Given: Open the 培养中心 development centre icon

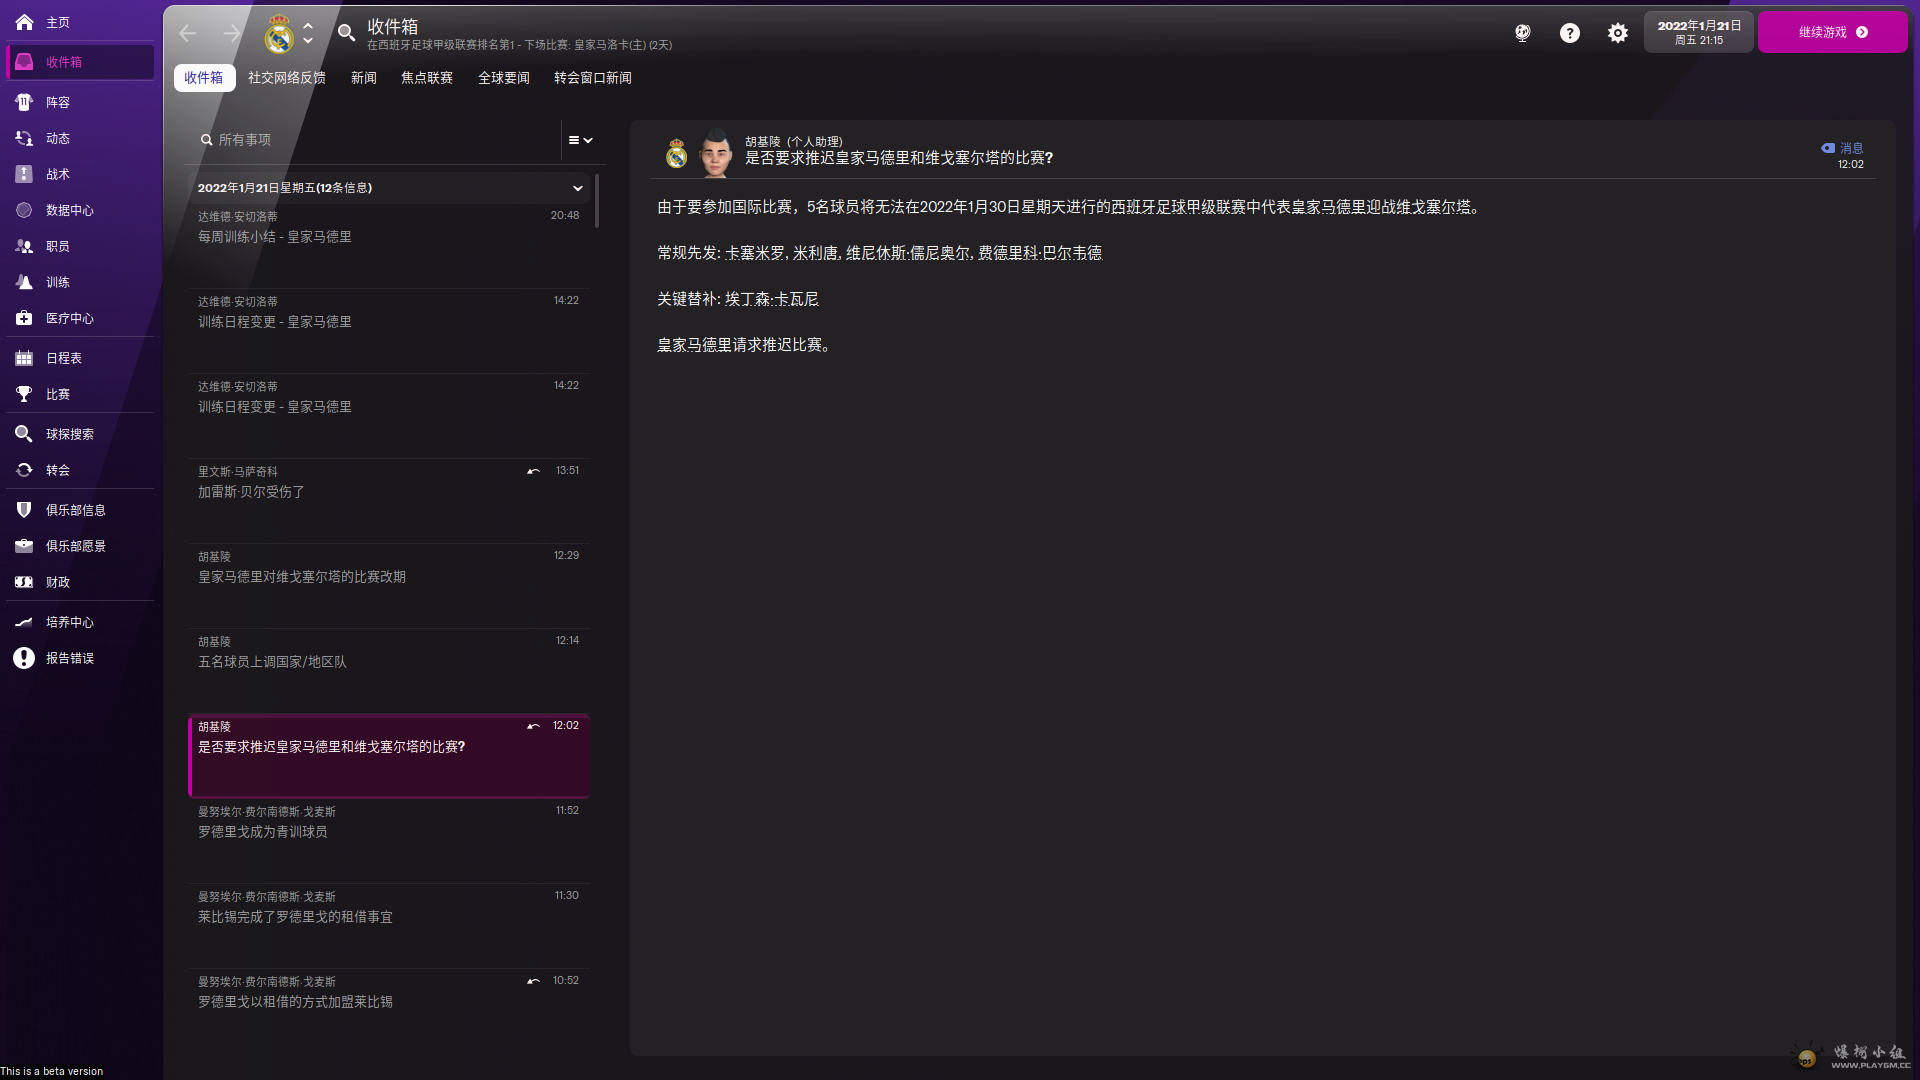Looking at the screenshot, I should click(x=24, y=622).
